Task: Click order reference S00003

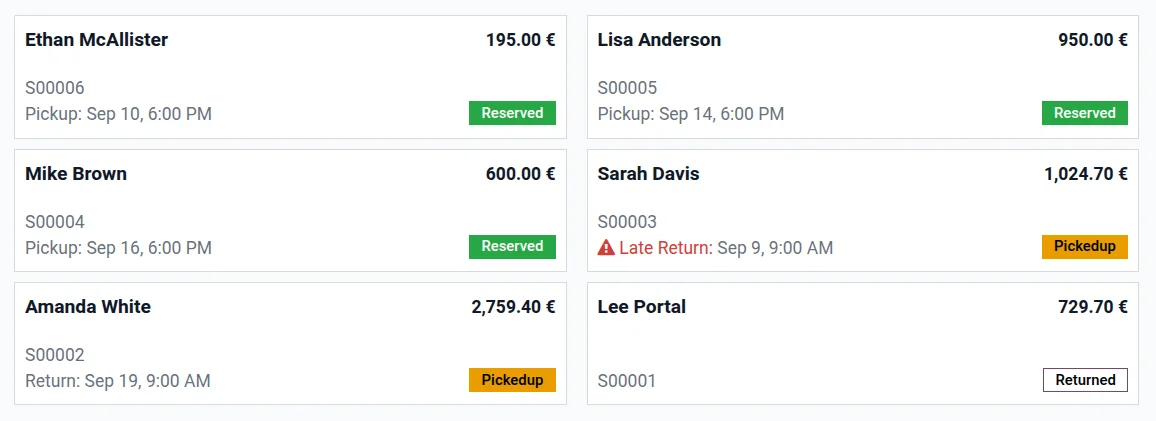Action: coord(627,222)
